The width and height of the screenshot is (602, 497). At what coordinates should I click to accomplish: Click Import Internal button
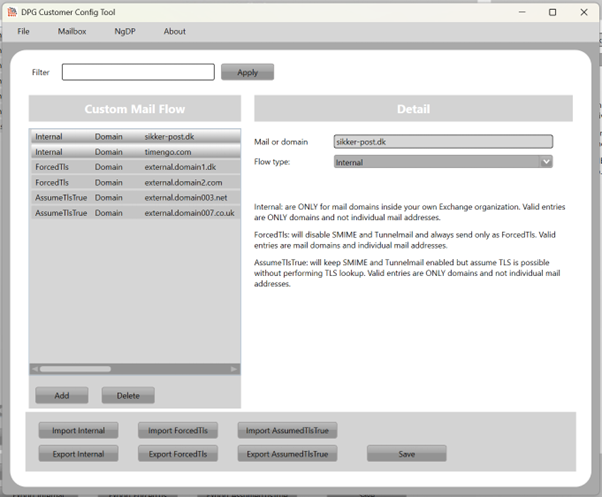(78, 431)
